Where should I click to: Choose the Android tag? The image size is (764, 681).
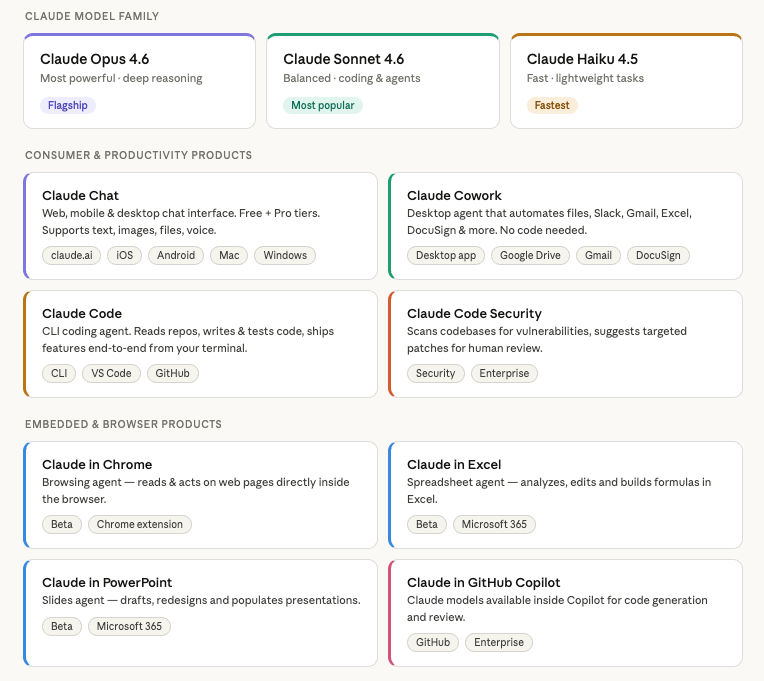coord(176,255)
